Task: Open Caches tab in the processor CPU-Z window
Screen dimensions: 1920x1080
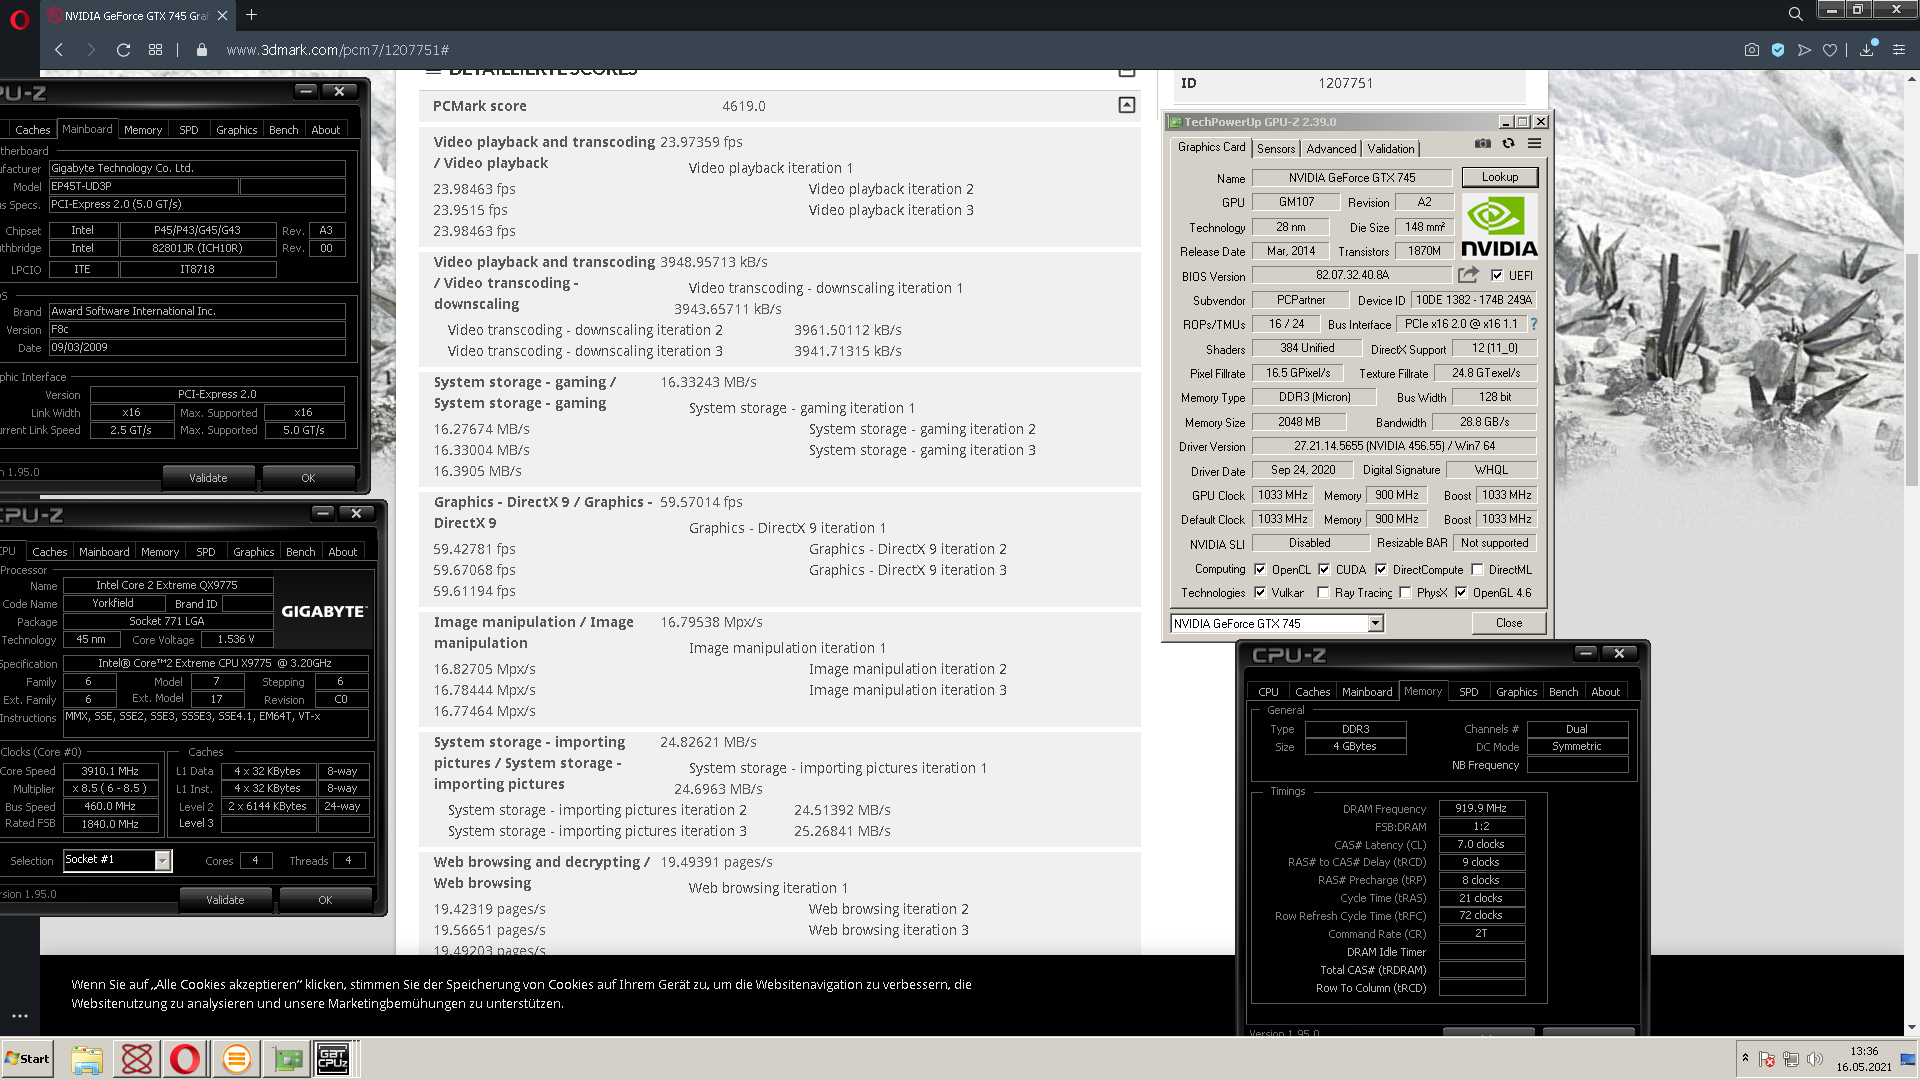Action: (50, 552)
